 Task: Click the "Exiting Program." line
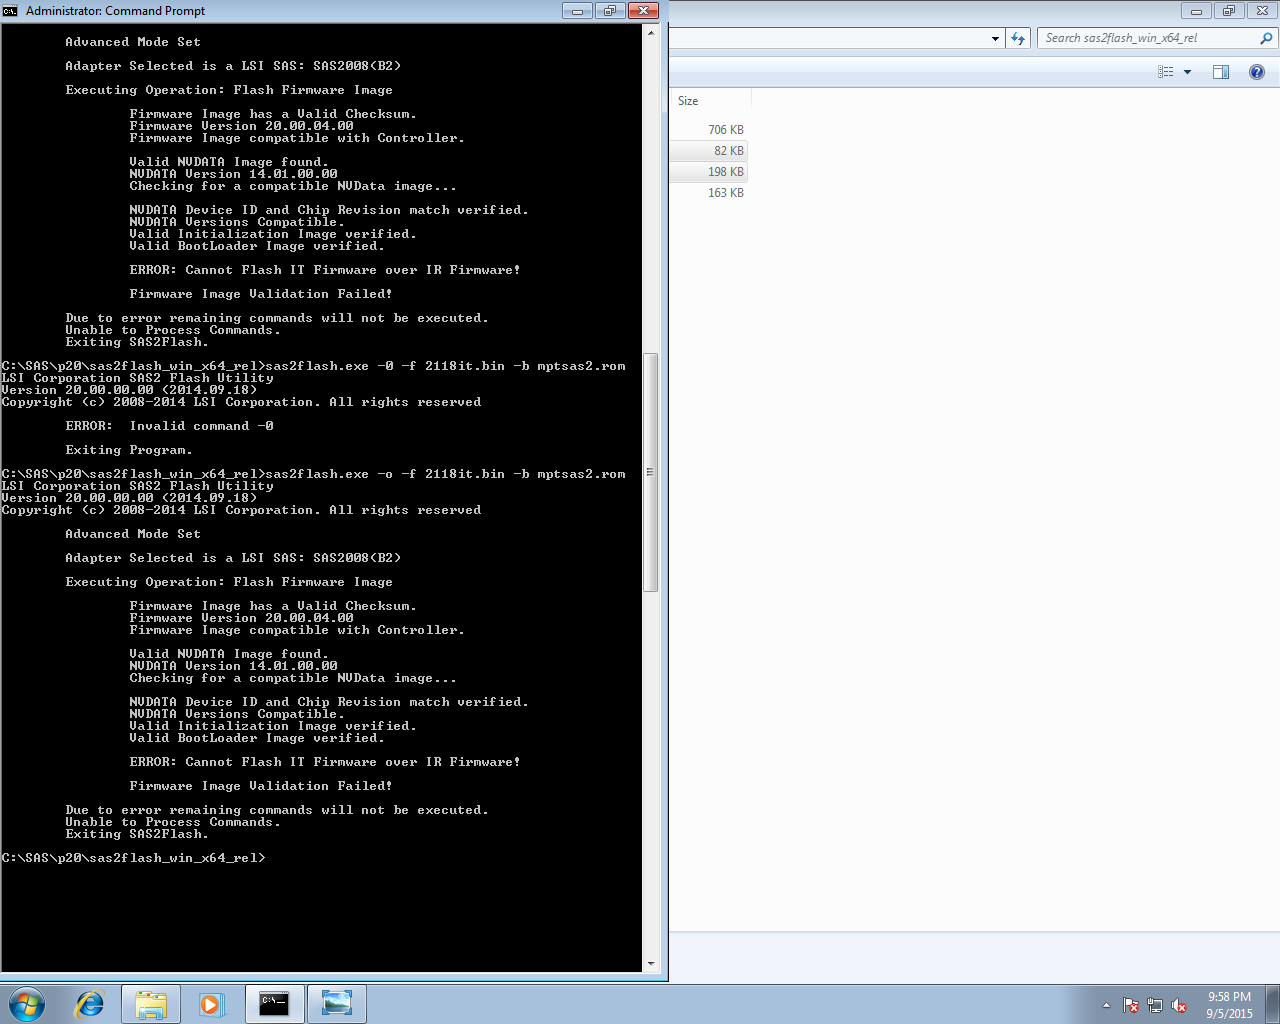pyautogui.click(x=129, y=450)
